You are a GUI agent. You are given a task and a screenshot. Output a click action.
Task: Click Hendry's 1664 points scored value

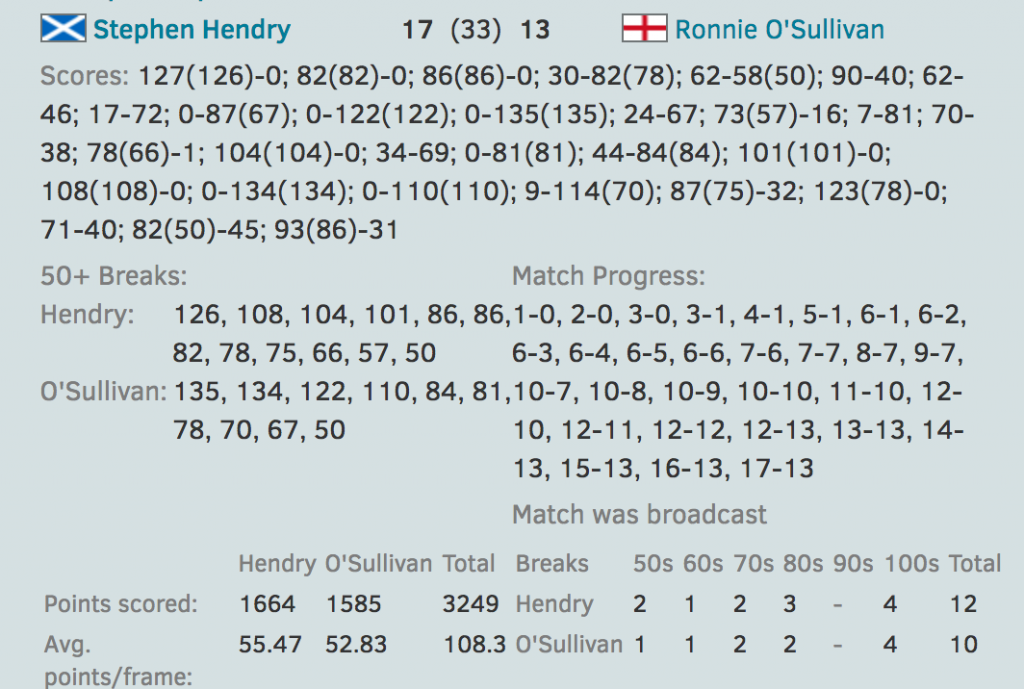(267, 604)
